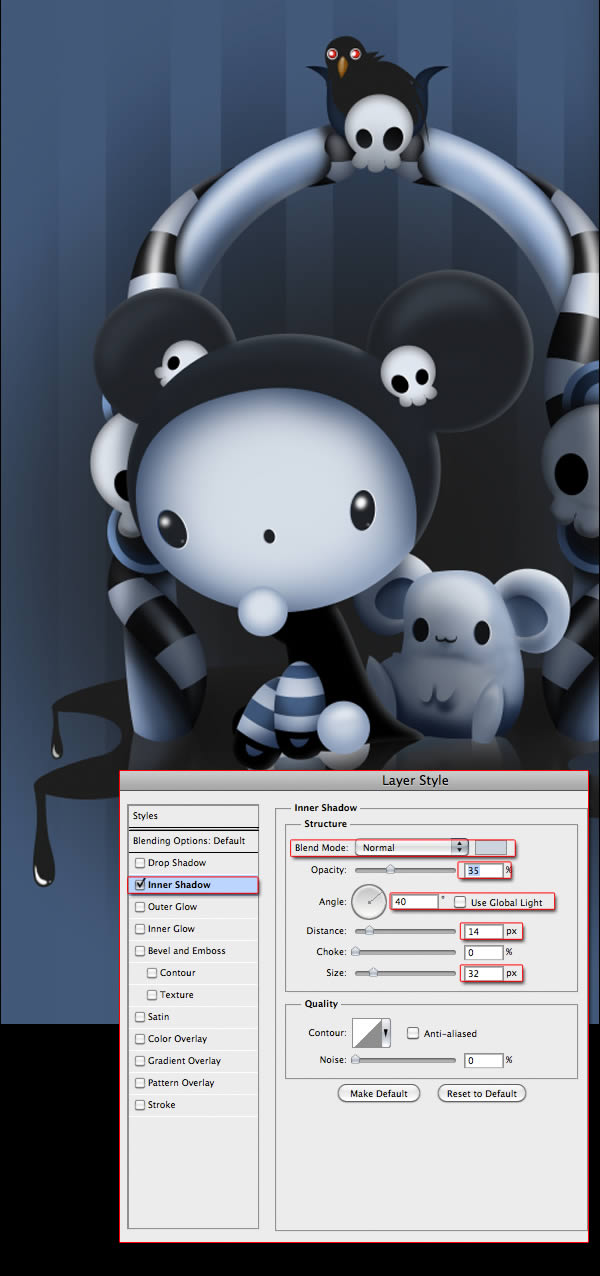Select the Gradient Overlay list row

(194, 1061)
